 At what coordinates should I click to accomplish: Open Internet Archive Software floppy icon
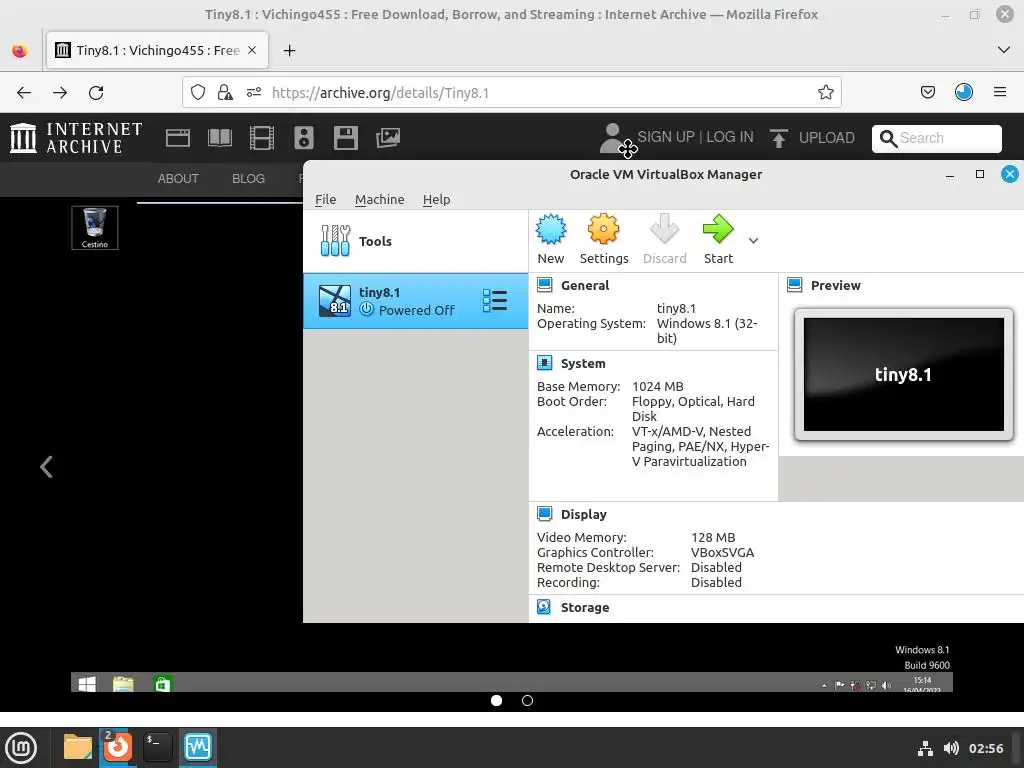pos(345,138)
